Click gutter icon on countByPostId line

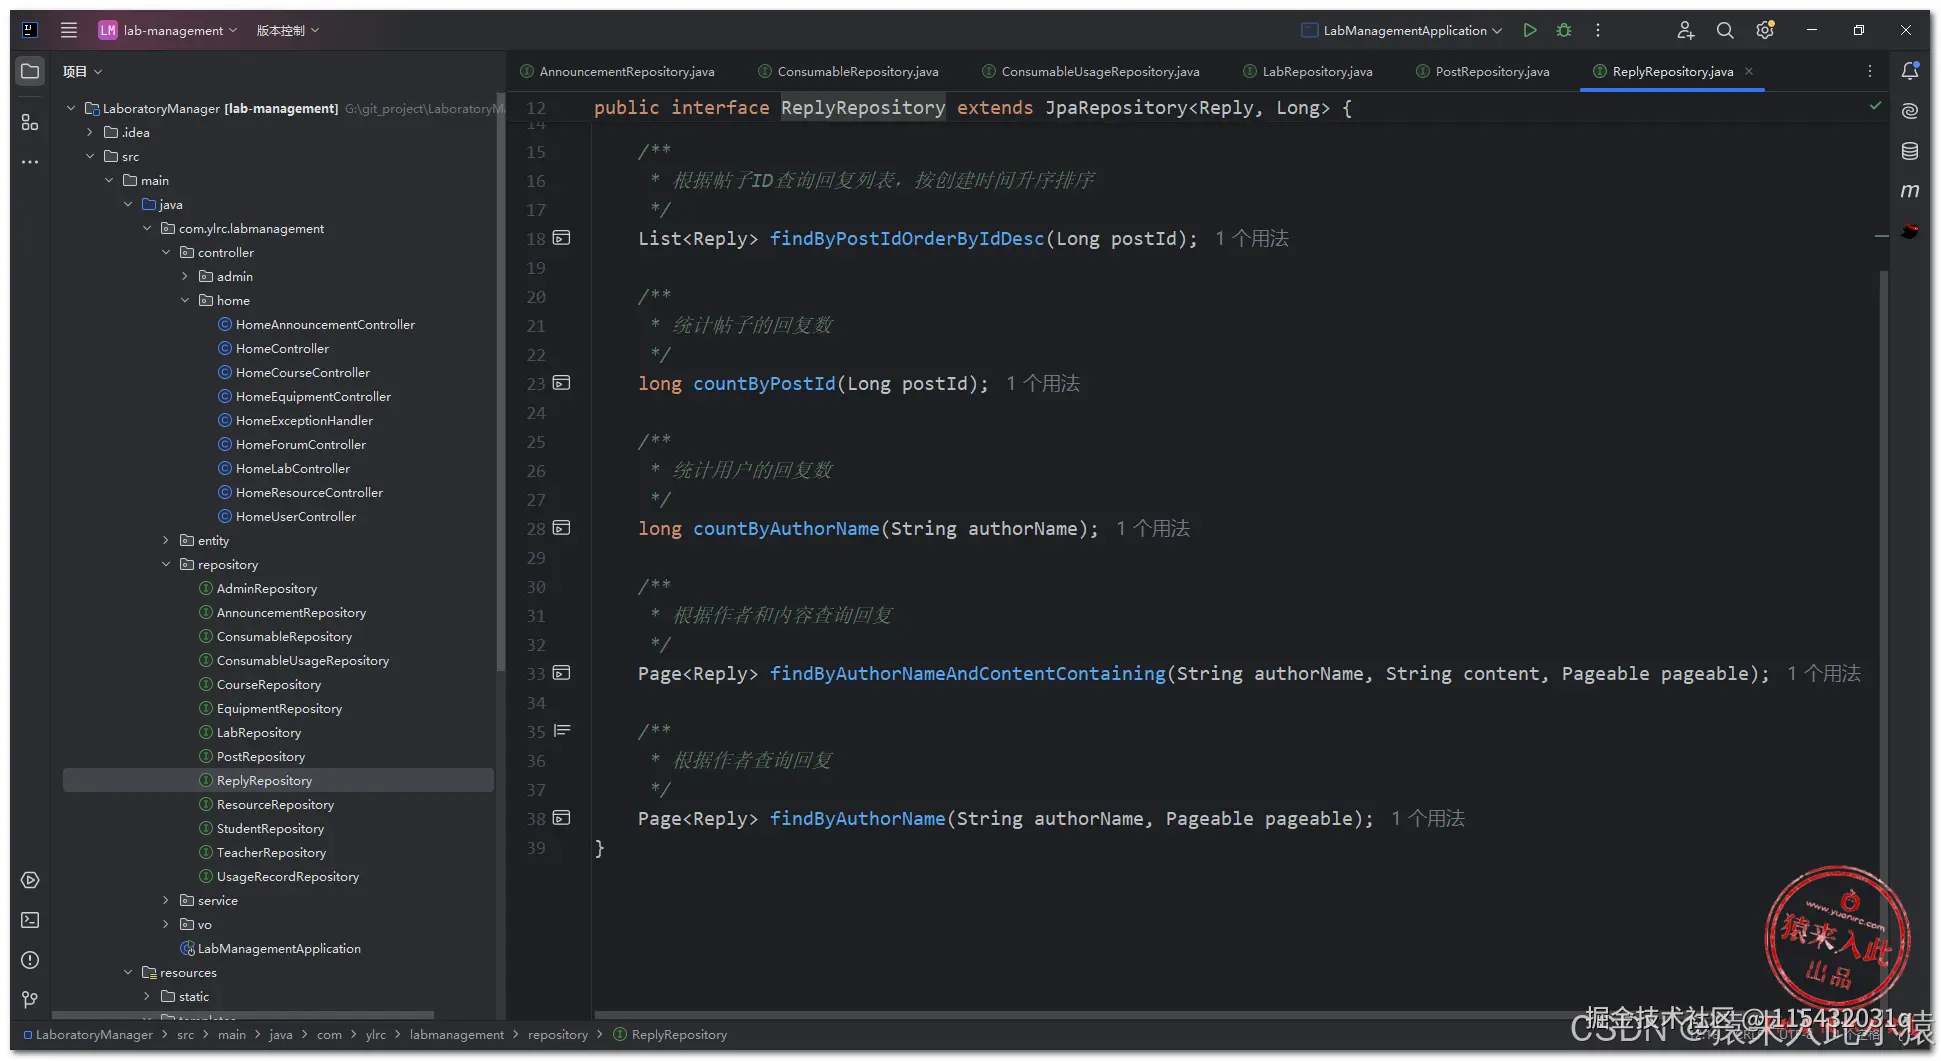[562, 383]
